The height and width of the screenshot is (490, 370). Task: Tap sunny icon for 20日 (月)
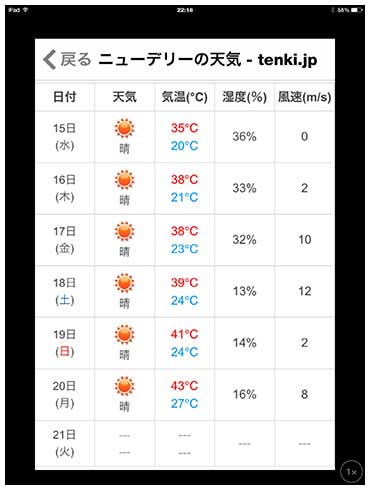[x=124, y=386]
